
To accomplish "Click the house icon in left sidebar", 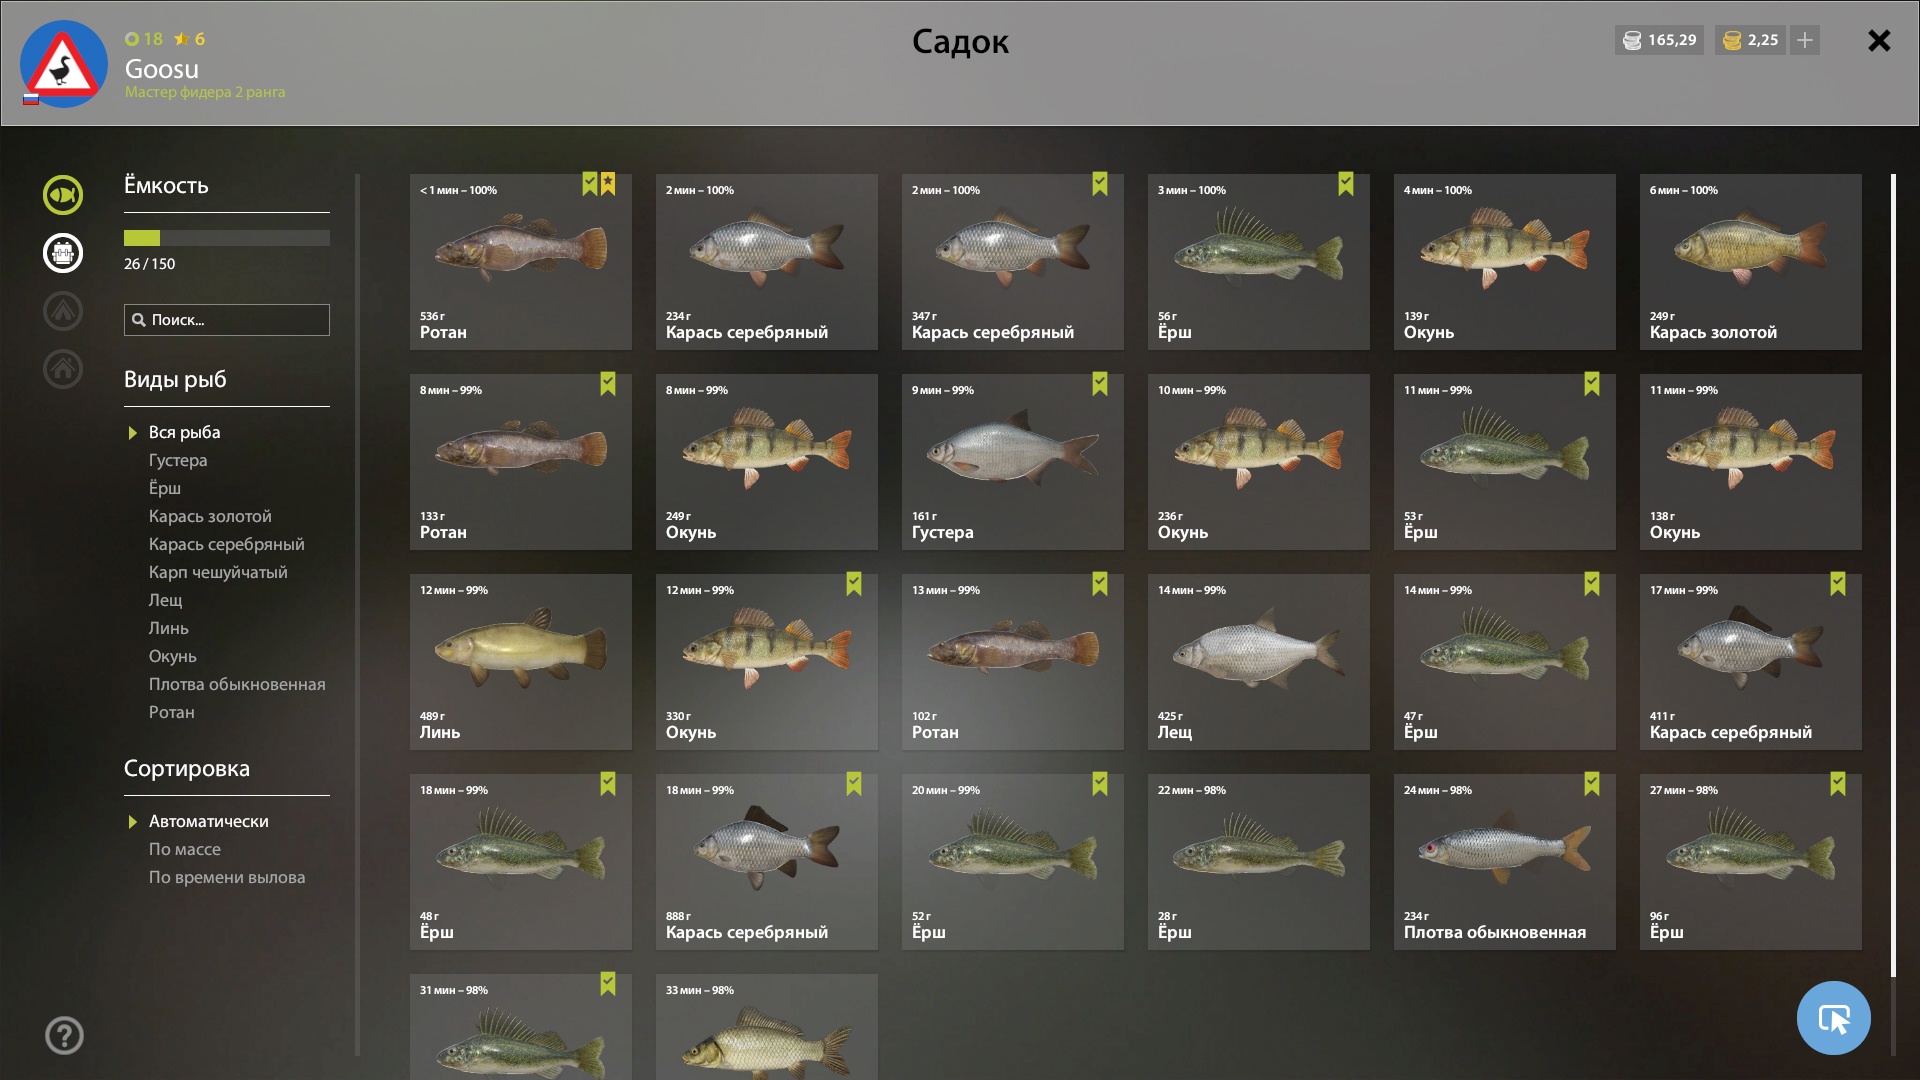I will pos(62,369).
